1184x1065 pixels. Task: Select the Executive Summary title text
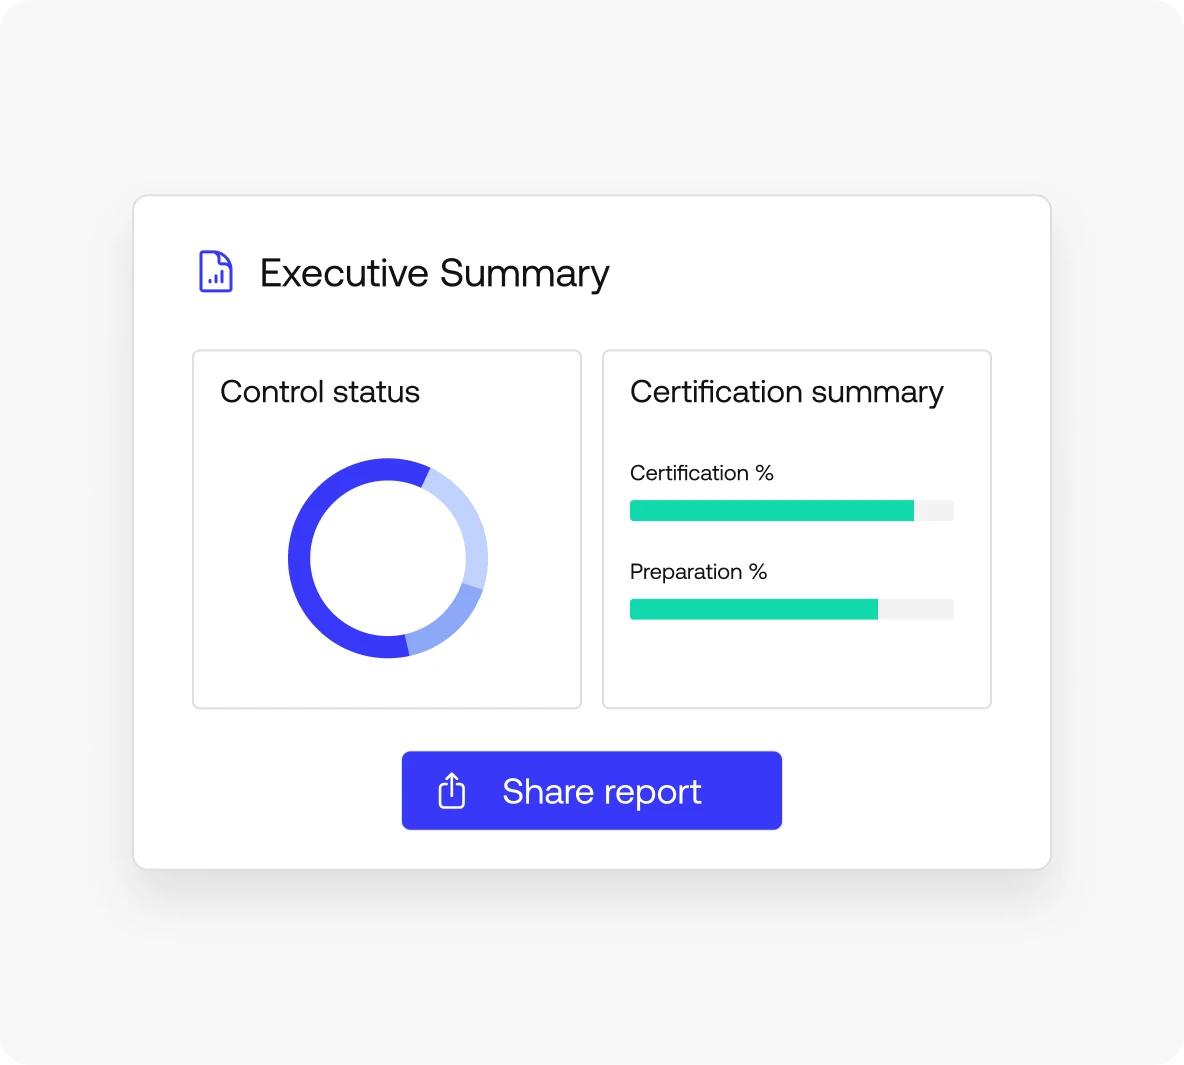(434, 273)
